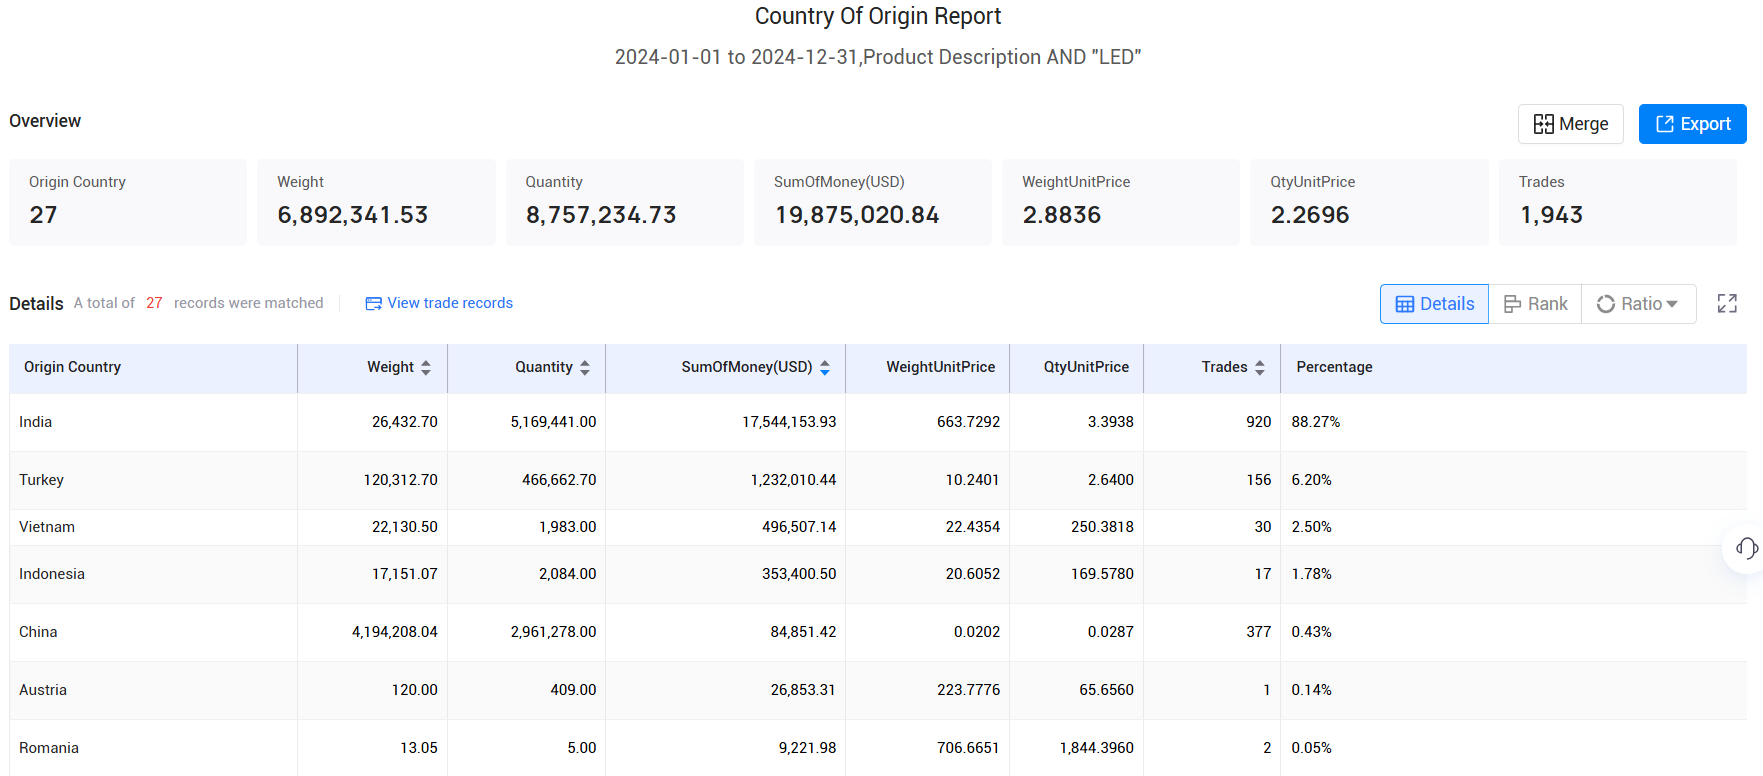Click the SumOfMoney(USD) overview card
Image resolution: width=1763 pixels, height=776 pixels.
pos(872,202)
